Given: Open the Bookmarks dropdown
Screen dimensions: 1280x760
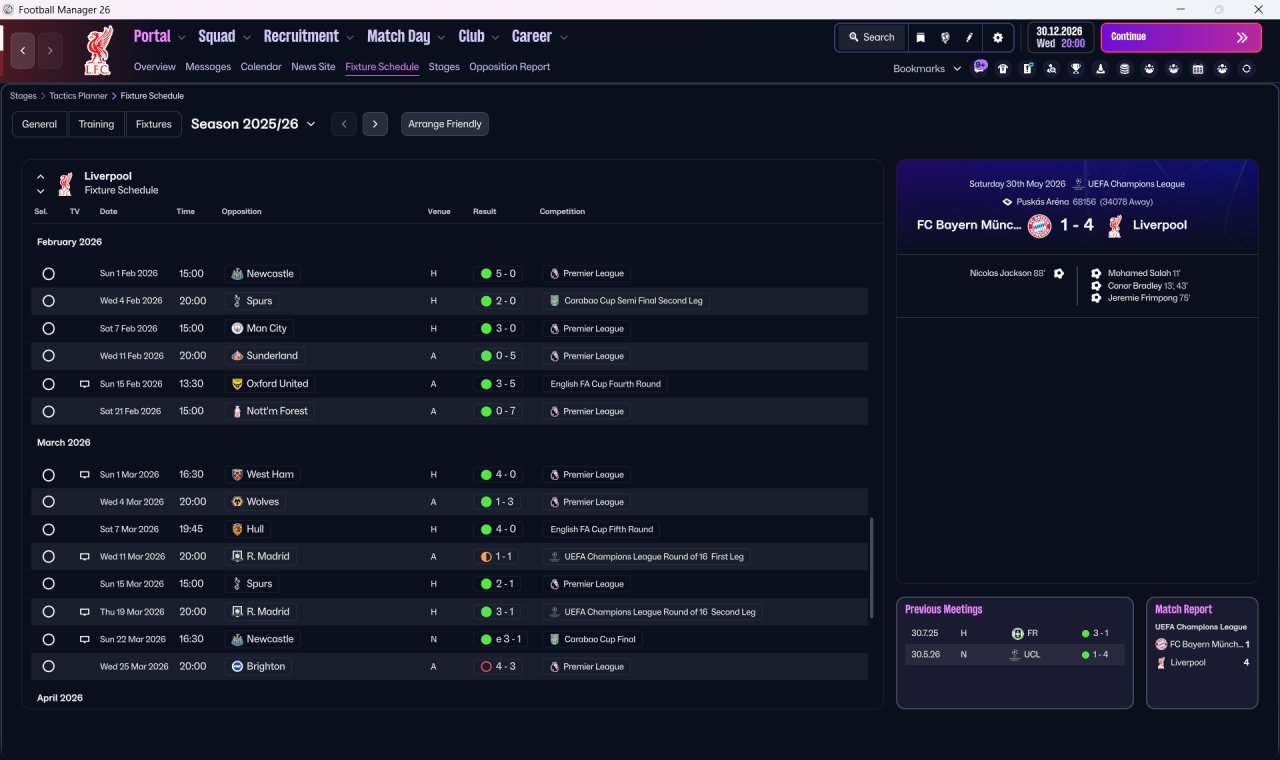Looking at the screenshot, I should (927, 69).
